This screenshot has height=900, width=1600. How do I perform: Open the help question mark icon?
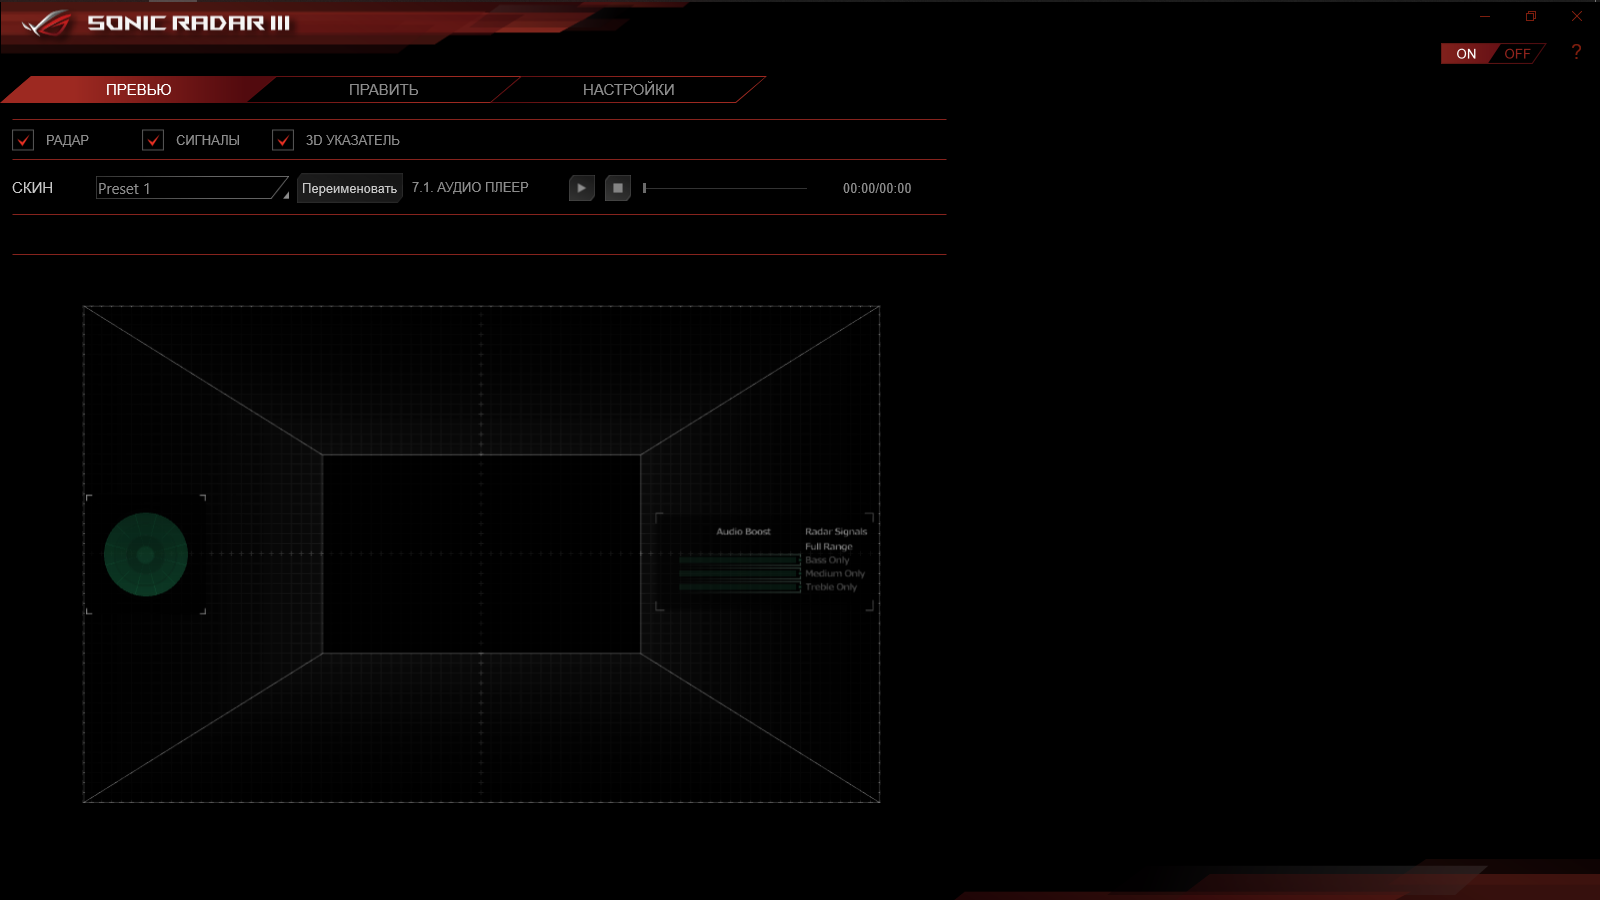pos(1576,52)
